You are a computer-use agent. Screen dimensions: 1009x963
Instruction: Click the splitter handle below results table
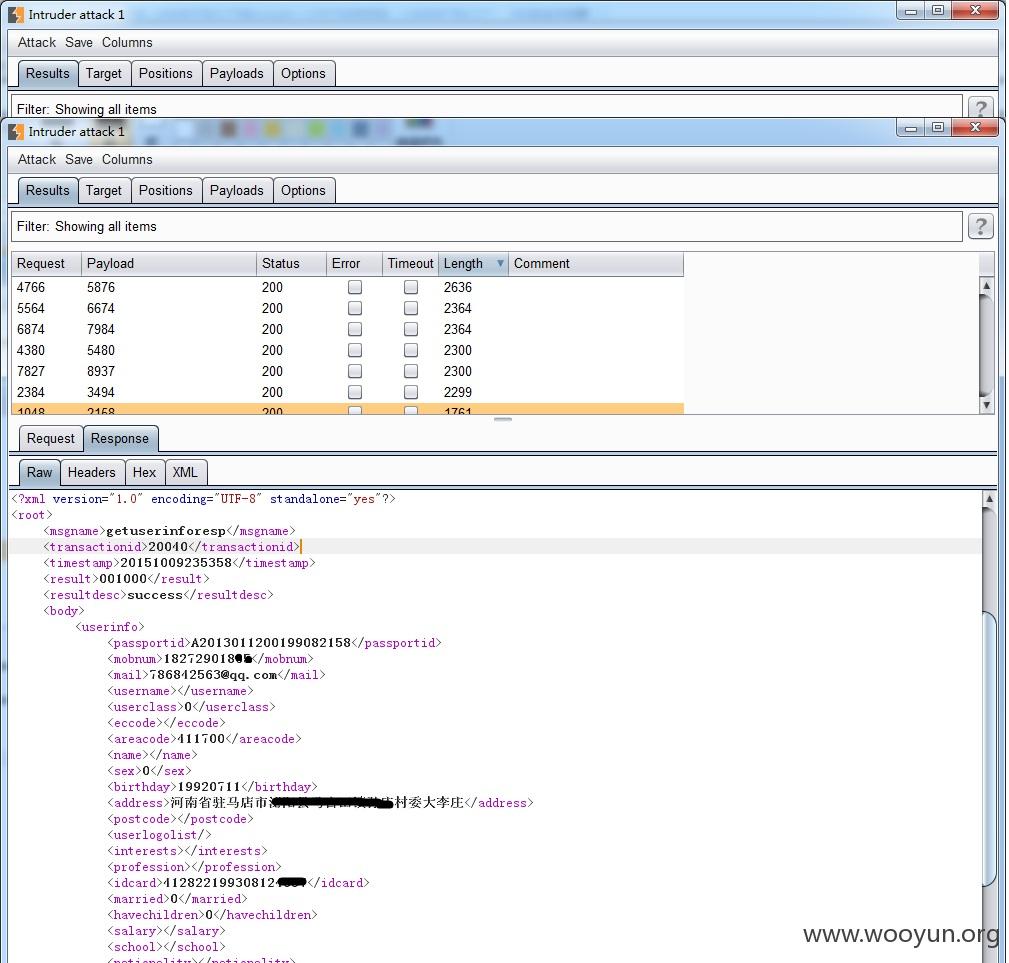503,419
